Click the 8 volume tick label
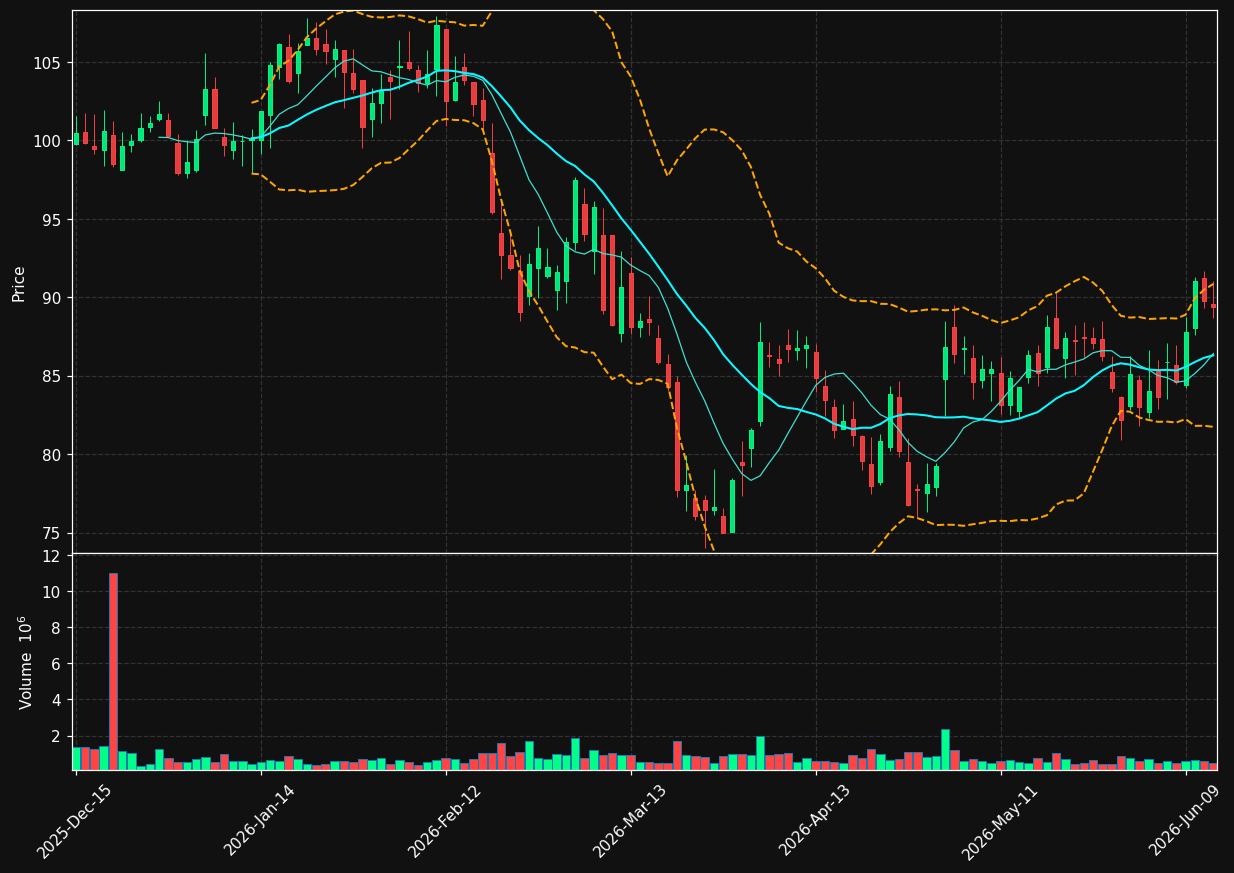This screenshot has height=873, width=1234. 58,628
